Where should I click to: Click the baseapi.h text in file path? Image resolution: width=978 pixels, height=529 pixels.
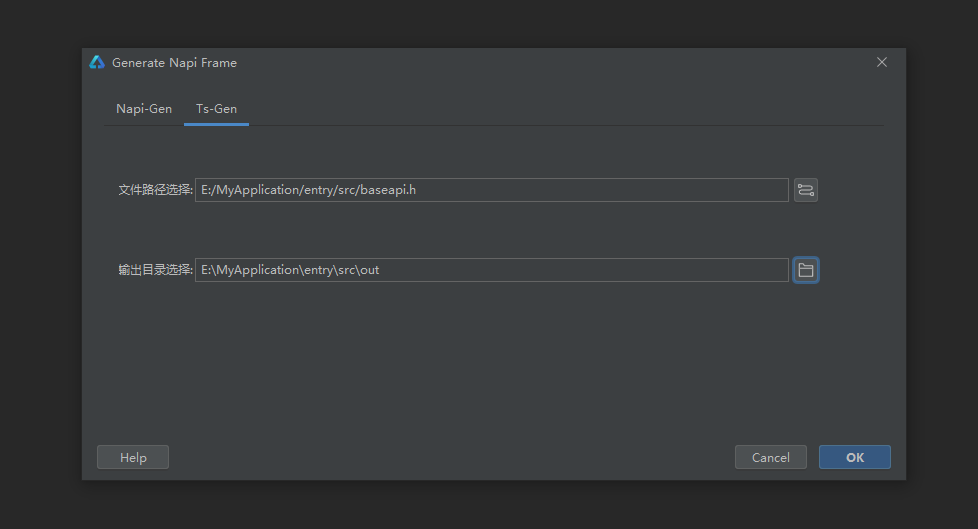(x=387, y=190)
